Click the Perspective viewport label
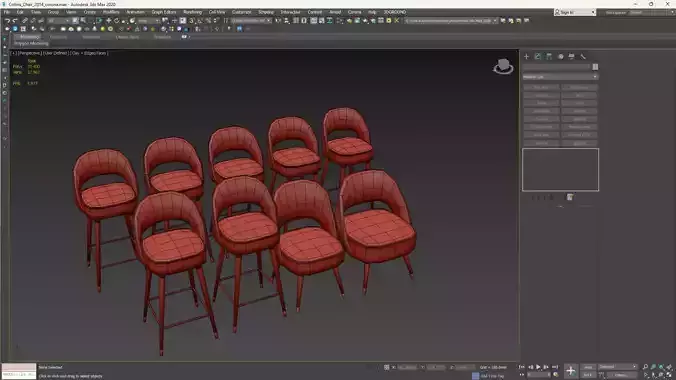 (x=29, y=53)
